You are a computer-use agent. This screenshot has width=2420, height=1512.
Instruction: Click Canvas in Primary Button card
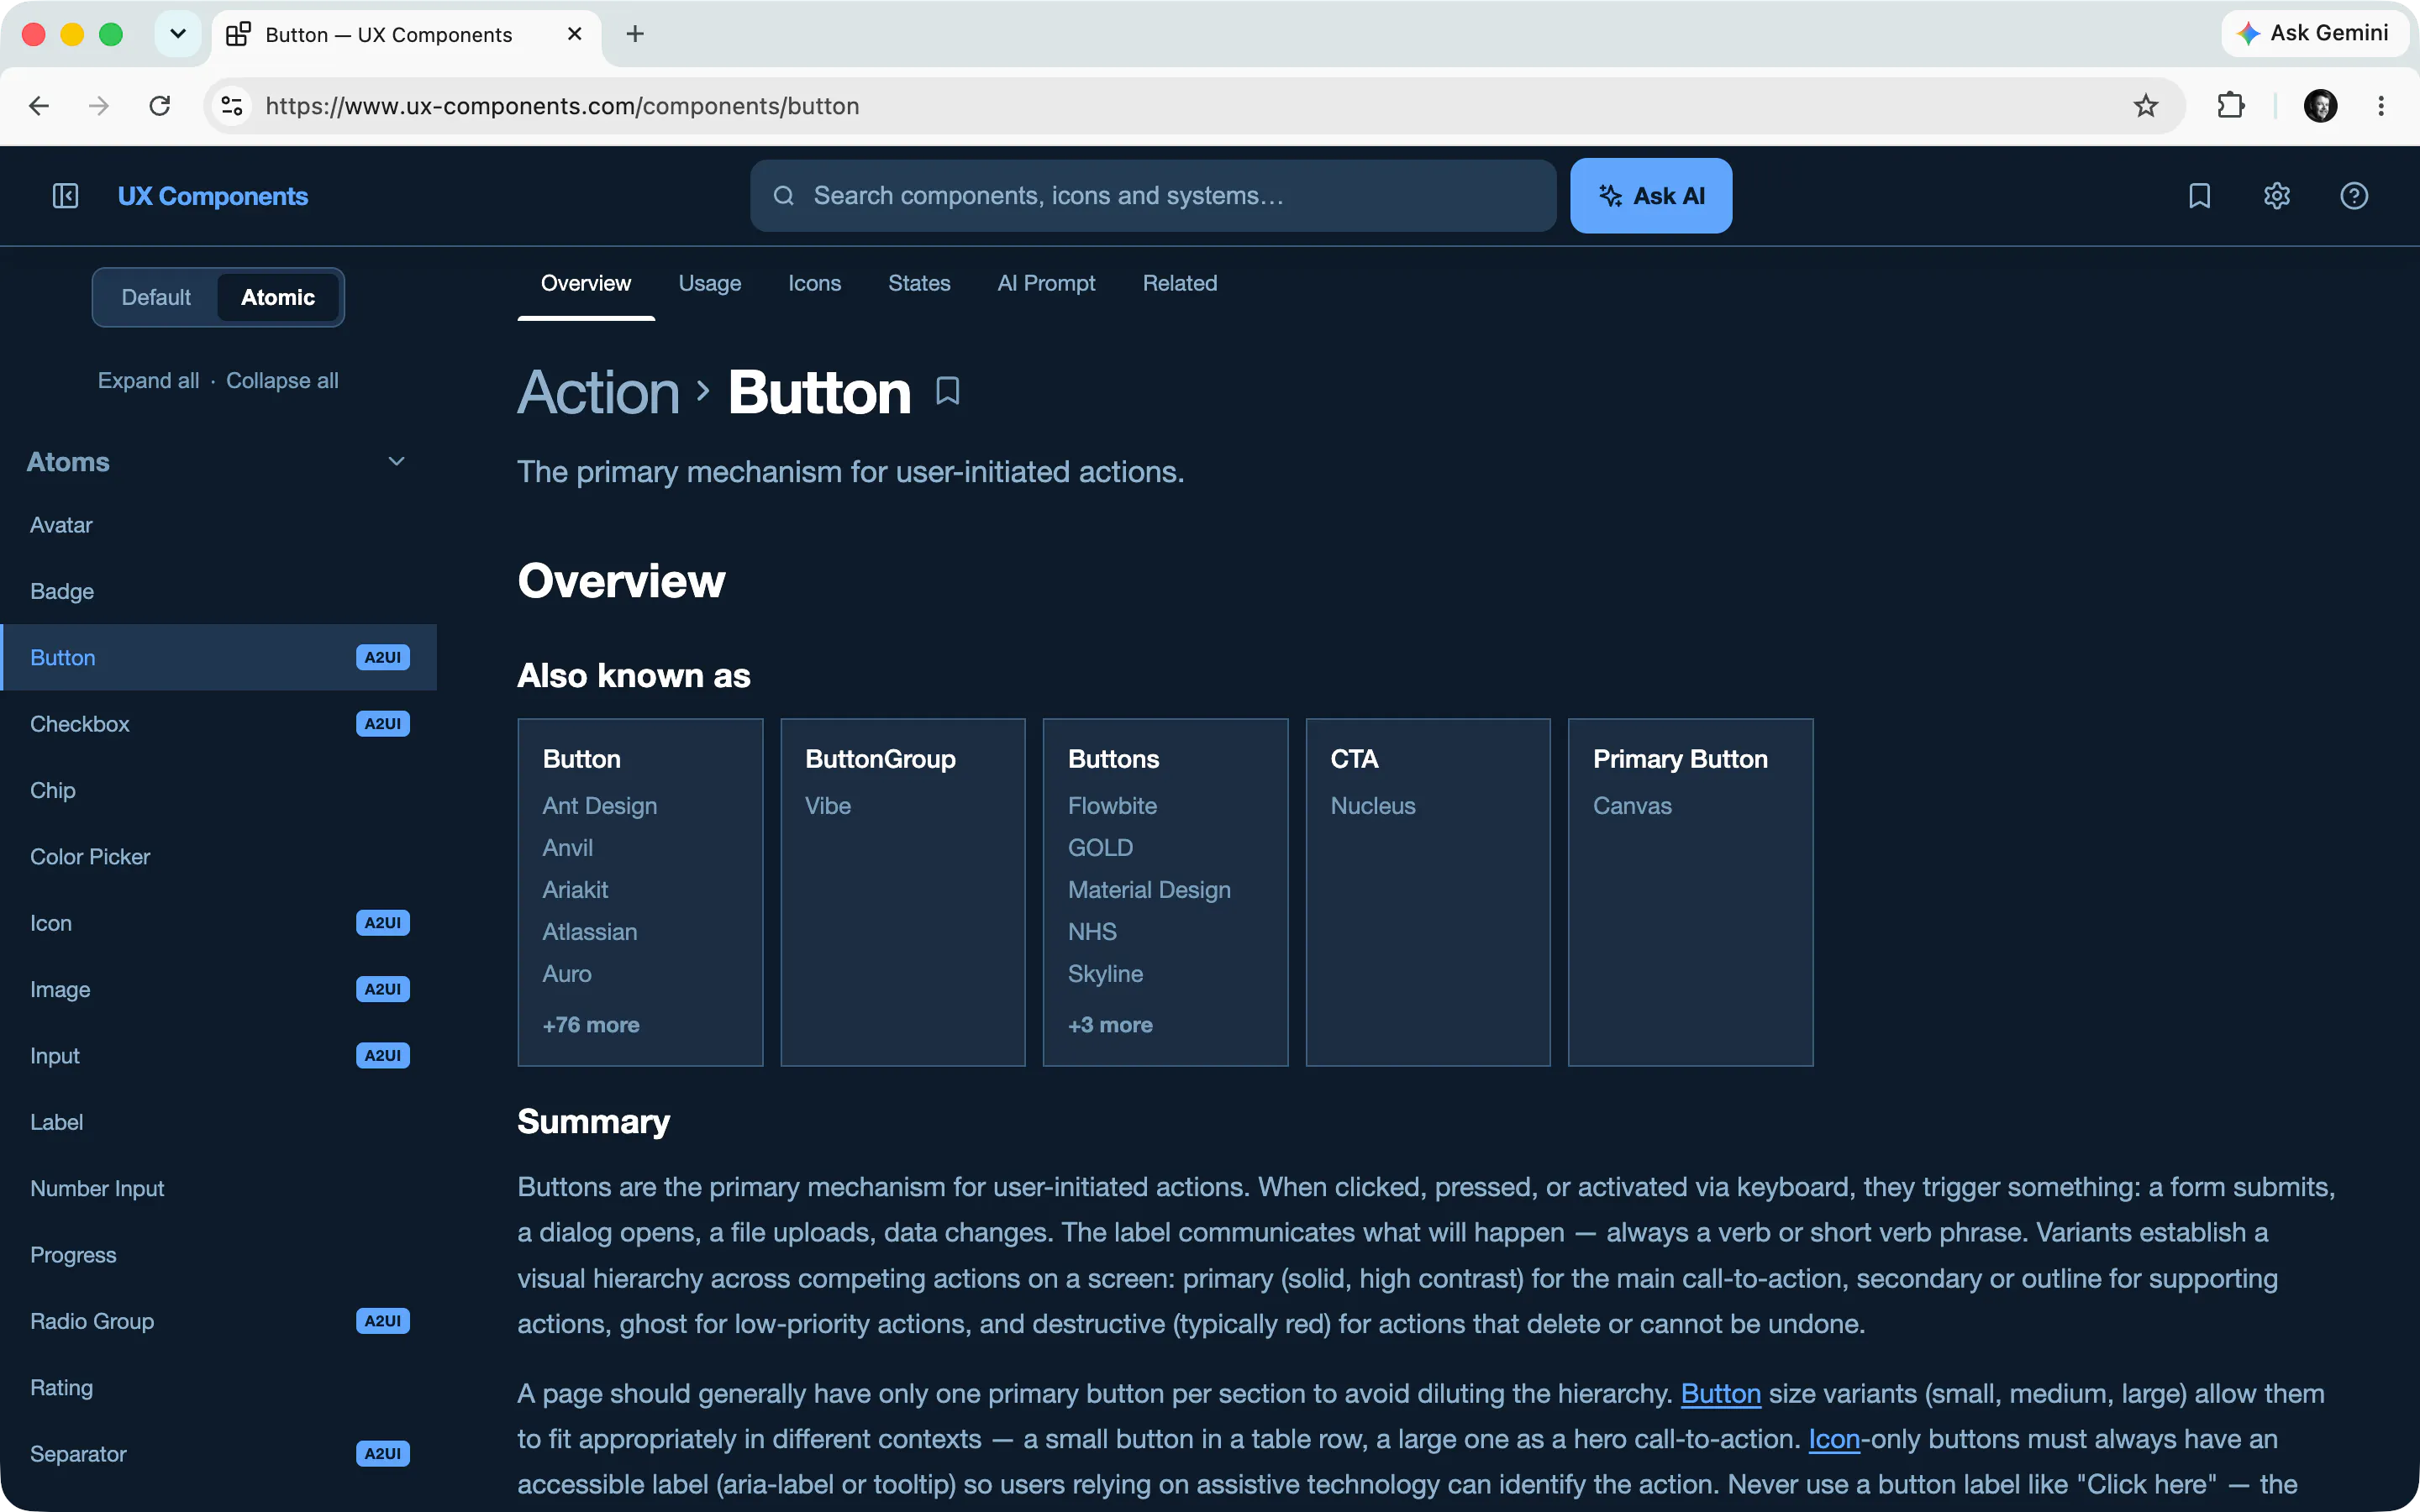point(1632,806)
